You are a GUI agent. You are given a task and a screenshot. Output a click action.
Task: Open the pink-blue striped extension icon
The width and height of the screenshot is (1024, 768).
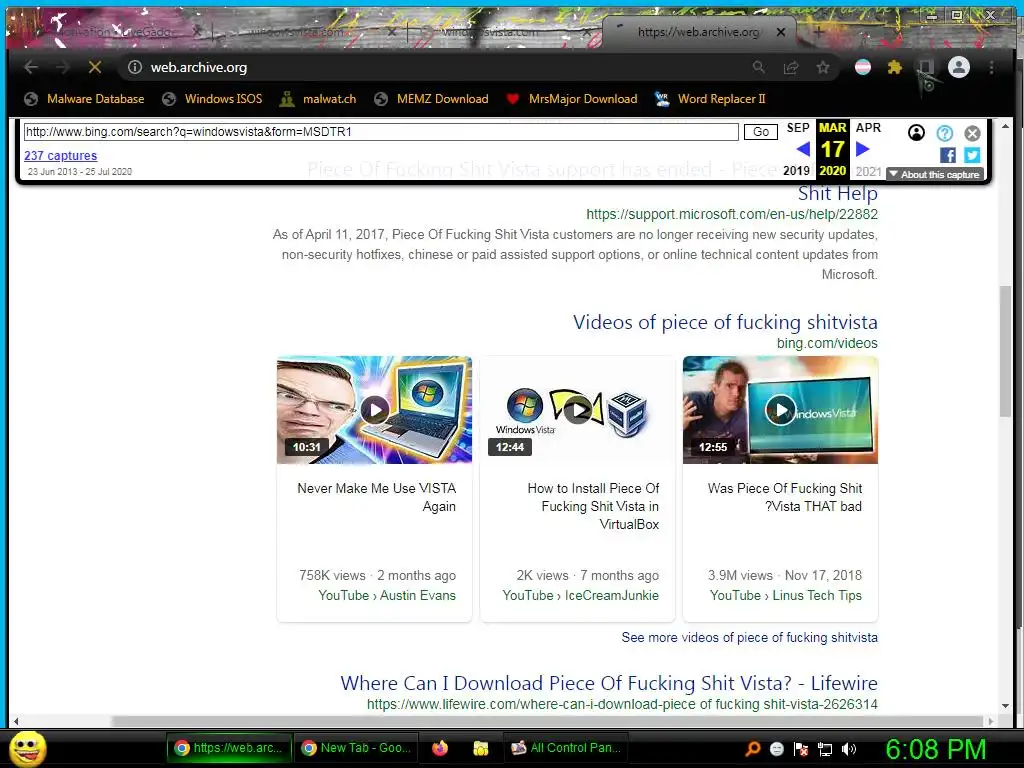click(x=863, y=67)
